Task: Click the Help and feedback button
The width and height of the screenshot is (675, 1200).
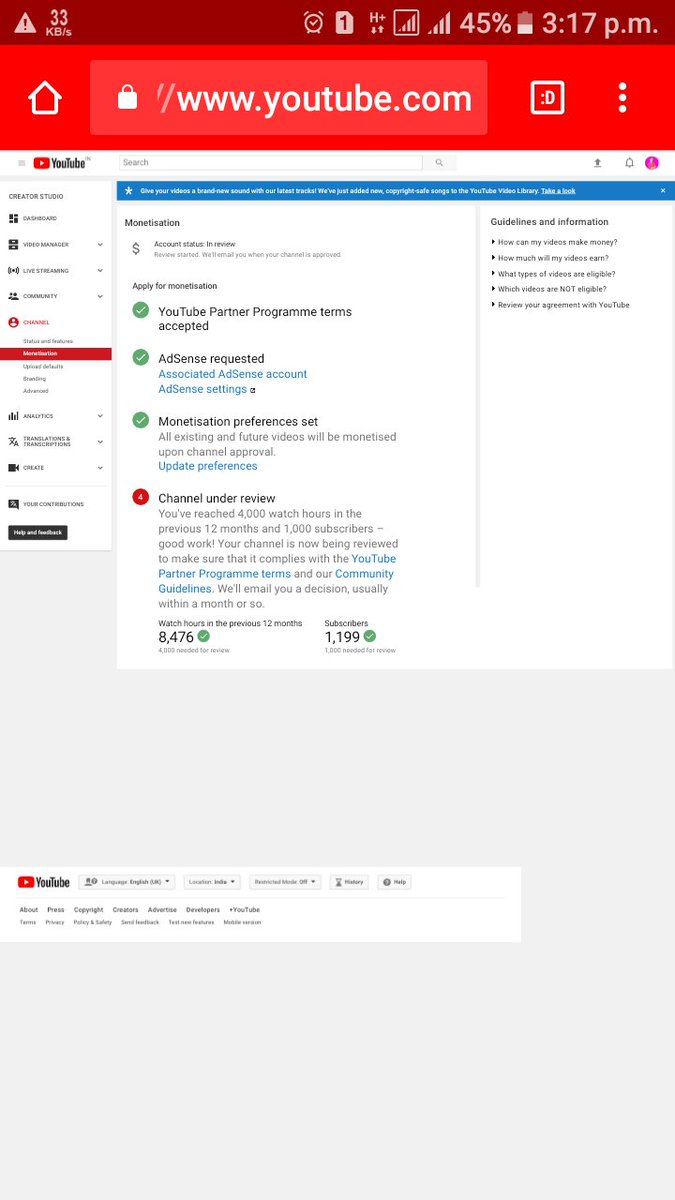Action: coord(38,533)
